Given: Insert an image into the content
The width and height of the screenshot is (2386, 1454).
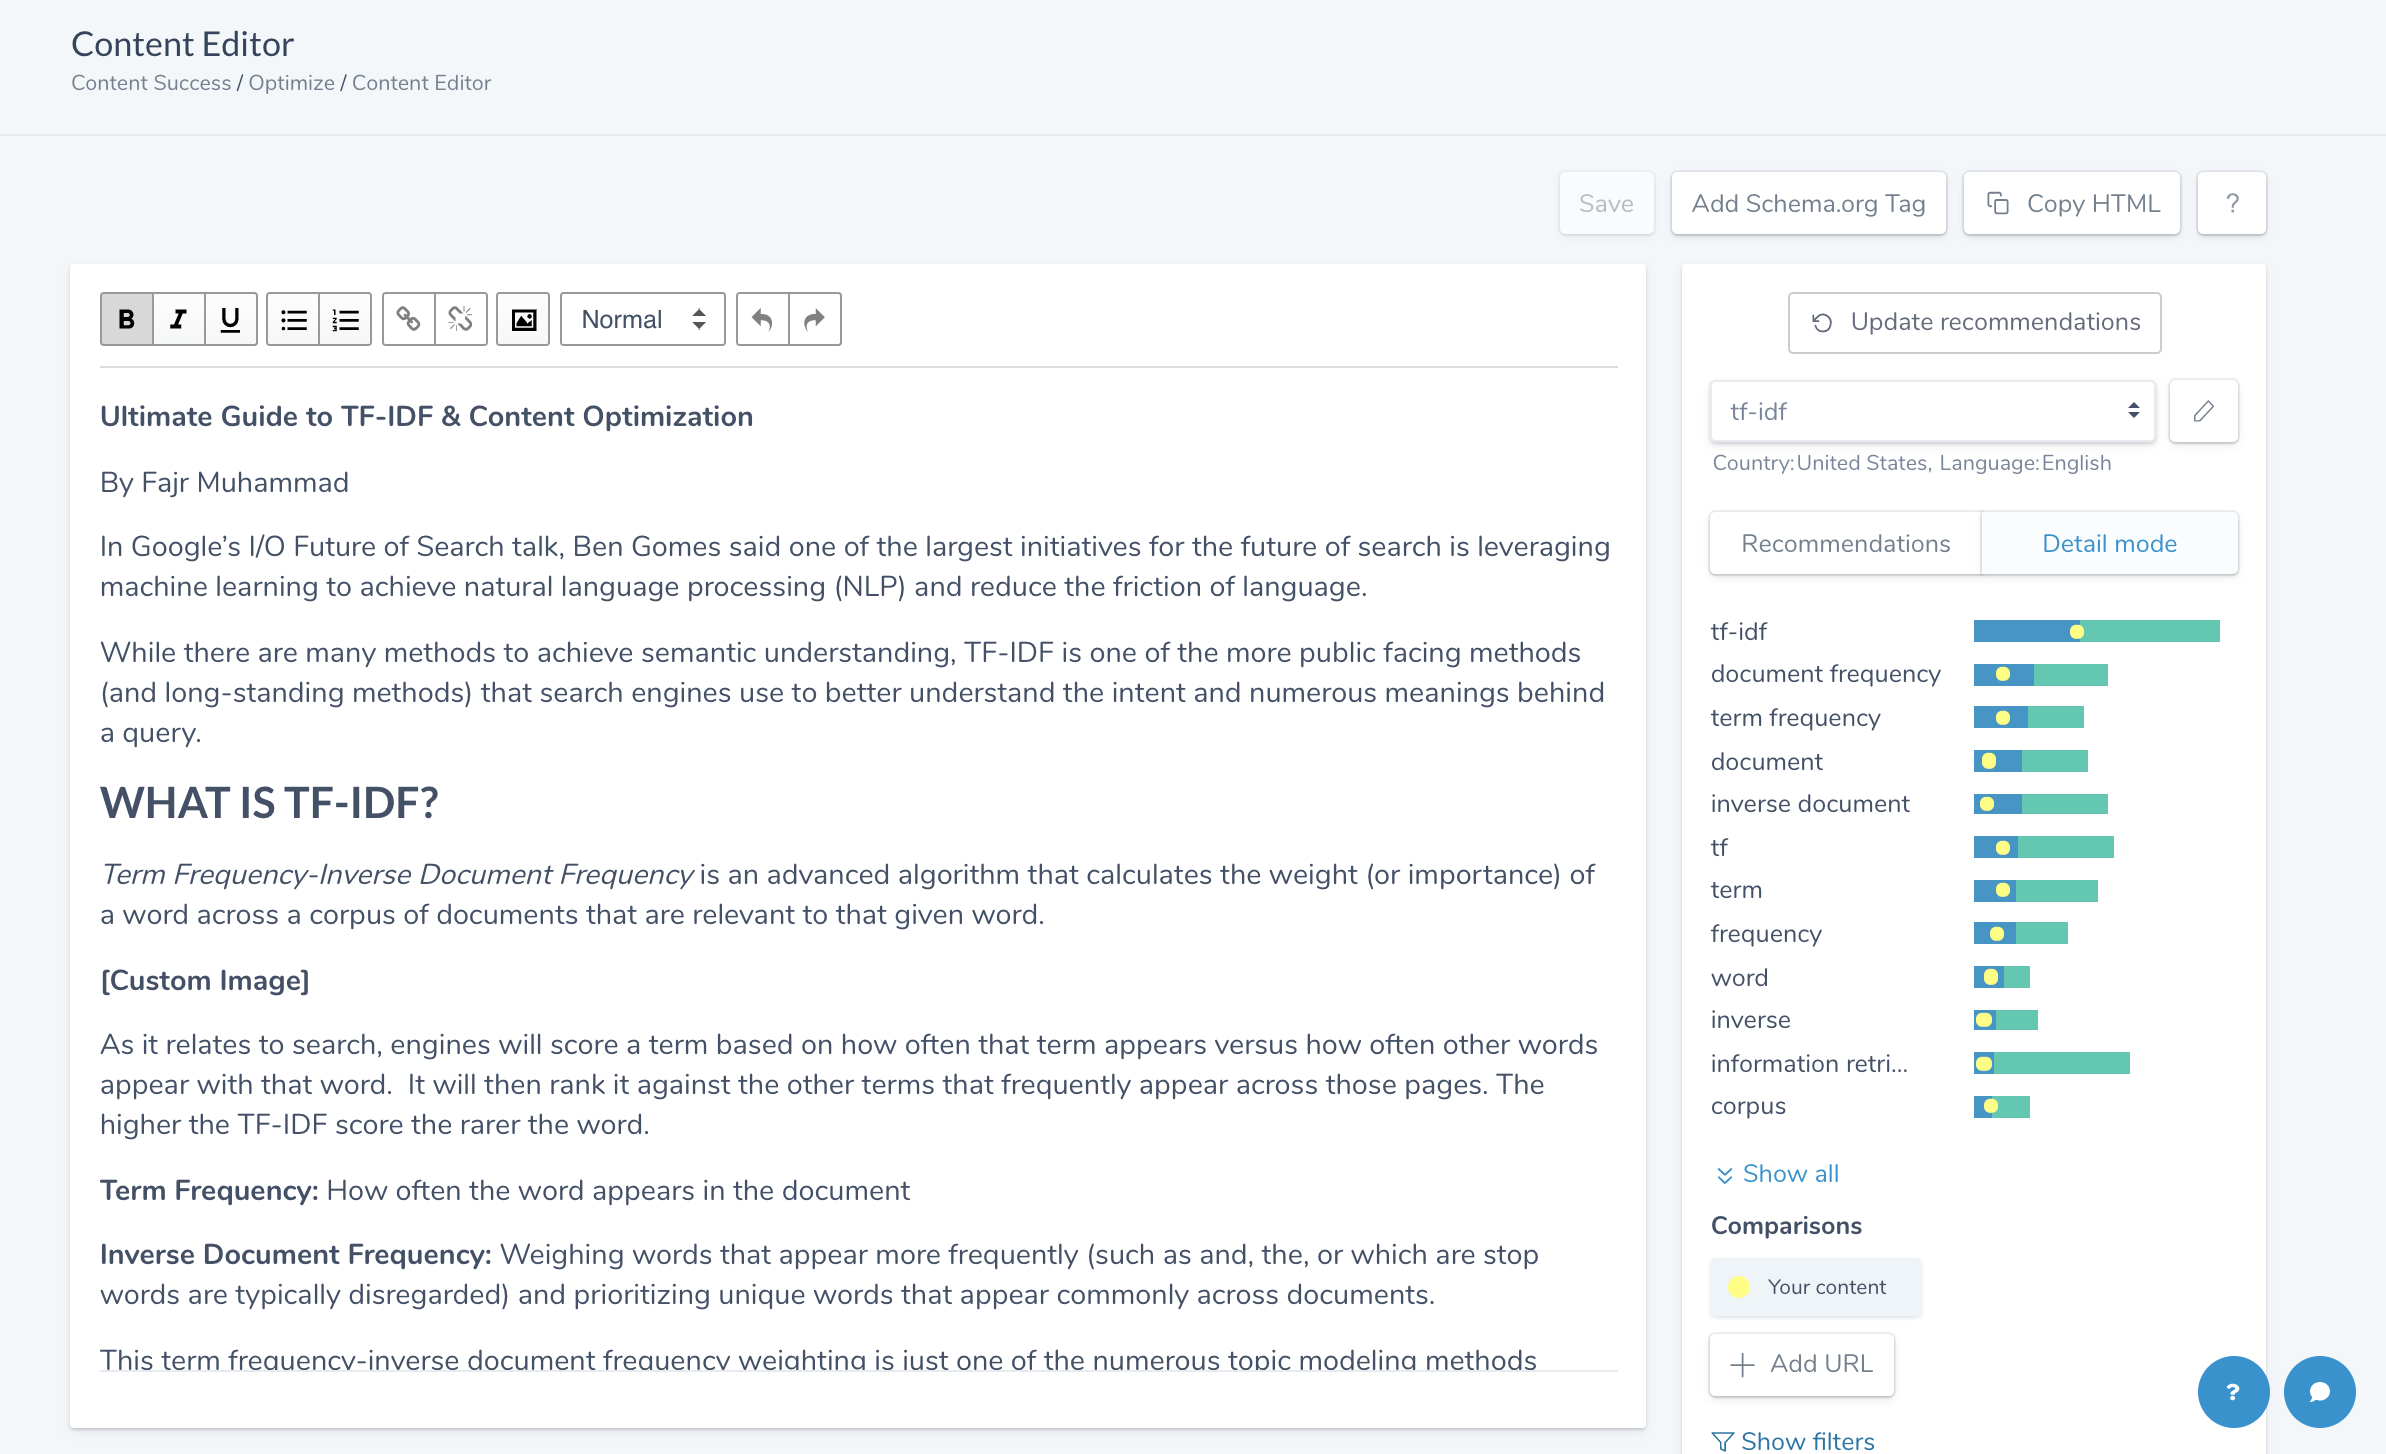Looking at the screenshot, I should (523, 319).
